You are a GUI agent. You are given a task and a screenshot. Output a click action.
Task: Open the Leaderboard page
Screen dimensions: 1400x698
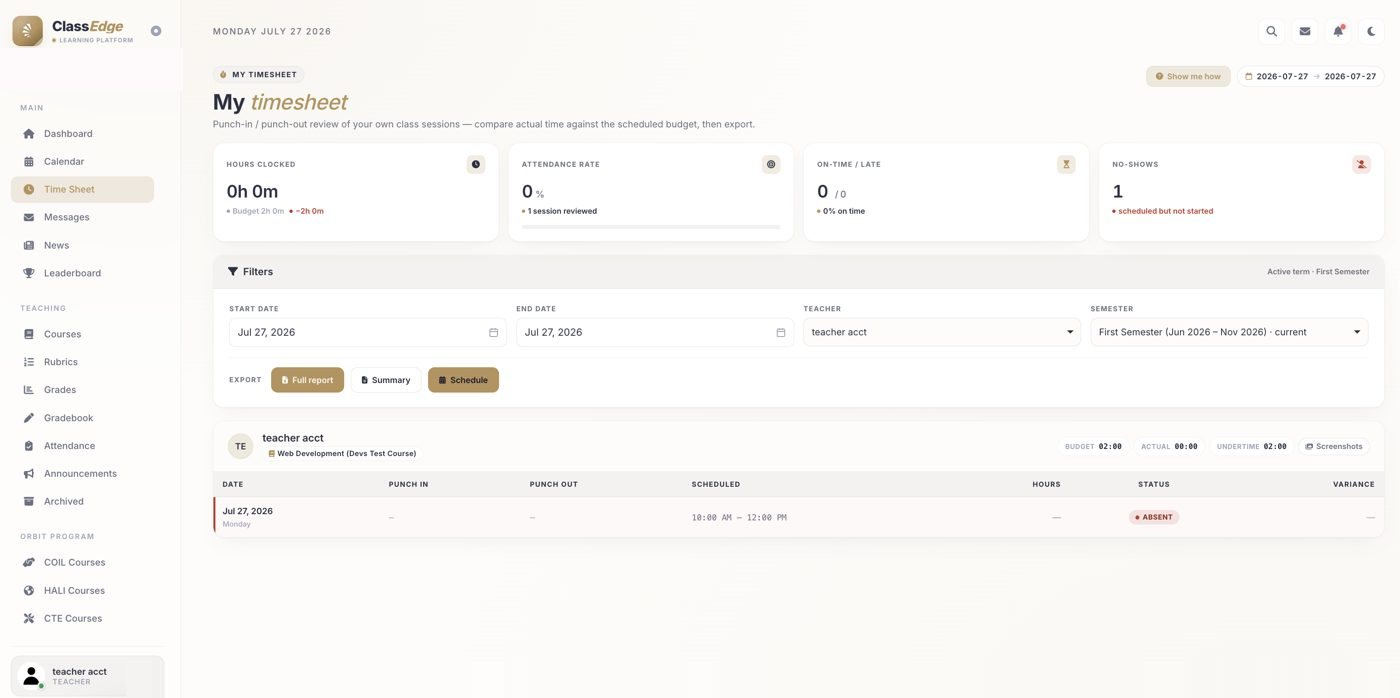(x=82, y=273)
